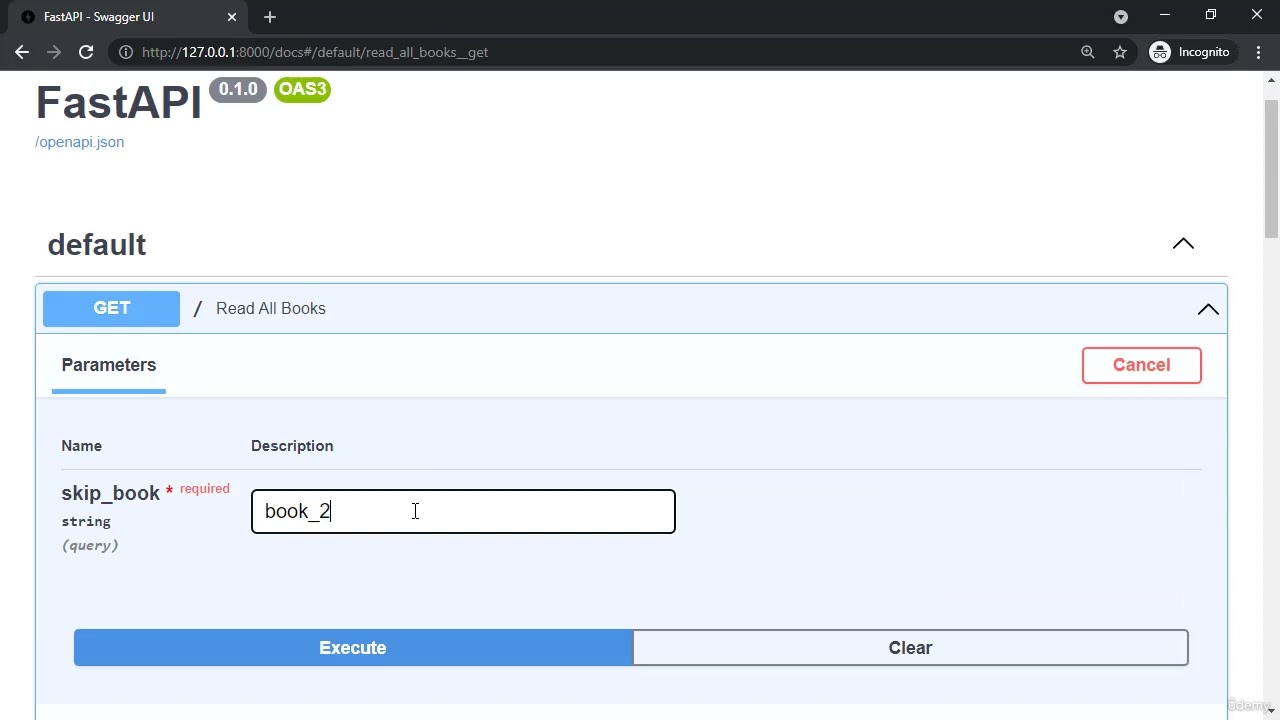This screenshot has width=1280, height=720.
Task: Open the Chrome three-dot menu
Action: [x=1258, y=52]
